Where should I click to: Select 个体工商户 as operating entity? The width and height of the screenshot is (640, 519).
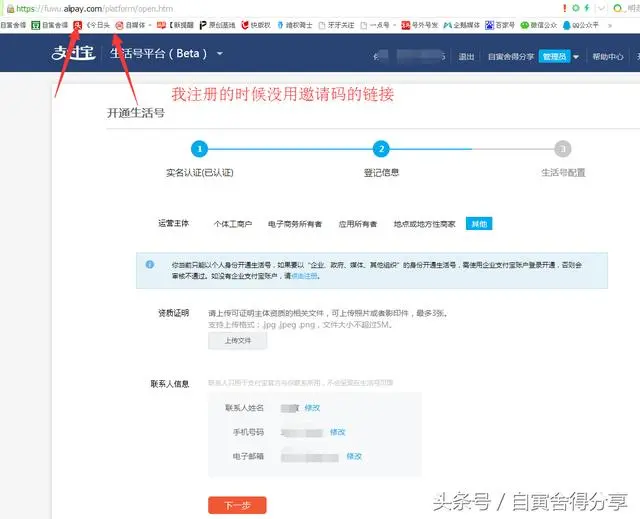pyautogui.click(x=233, y=224)
